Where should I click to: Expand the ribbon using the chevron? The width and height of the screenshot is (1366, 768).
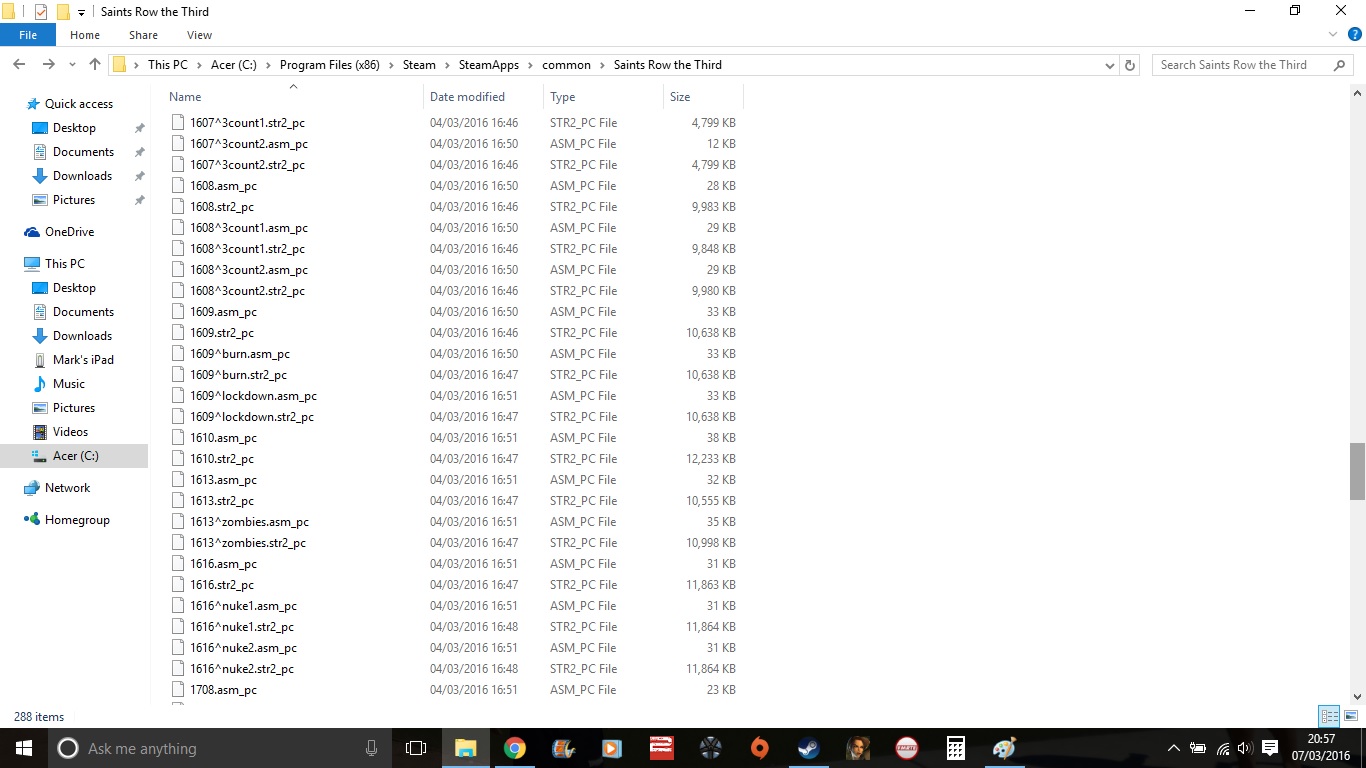click(1334, 35)
